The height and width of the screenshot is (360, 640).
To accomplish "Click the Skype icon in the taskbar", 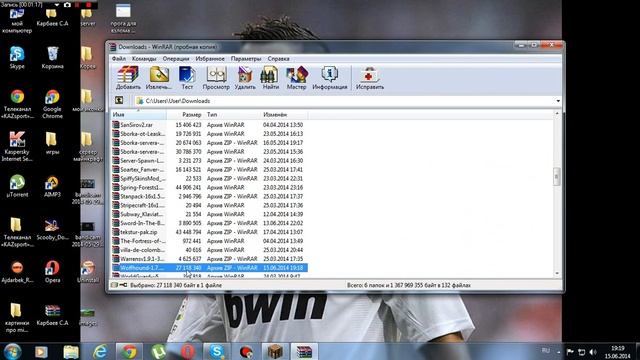I will pos(216,351).
